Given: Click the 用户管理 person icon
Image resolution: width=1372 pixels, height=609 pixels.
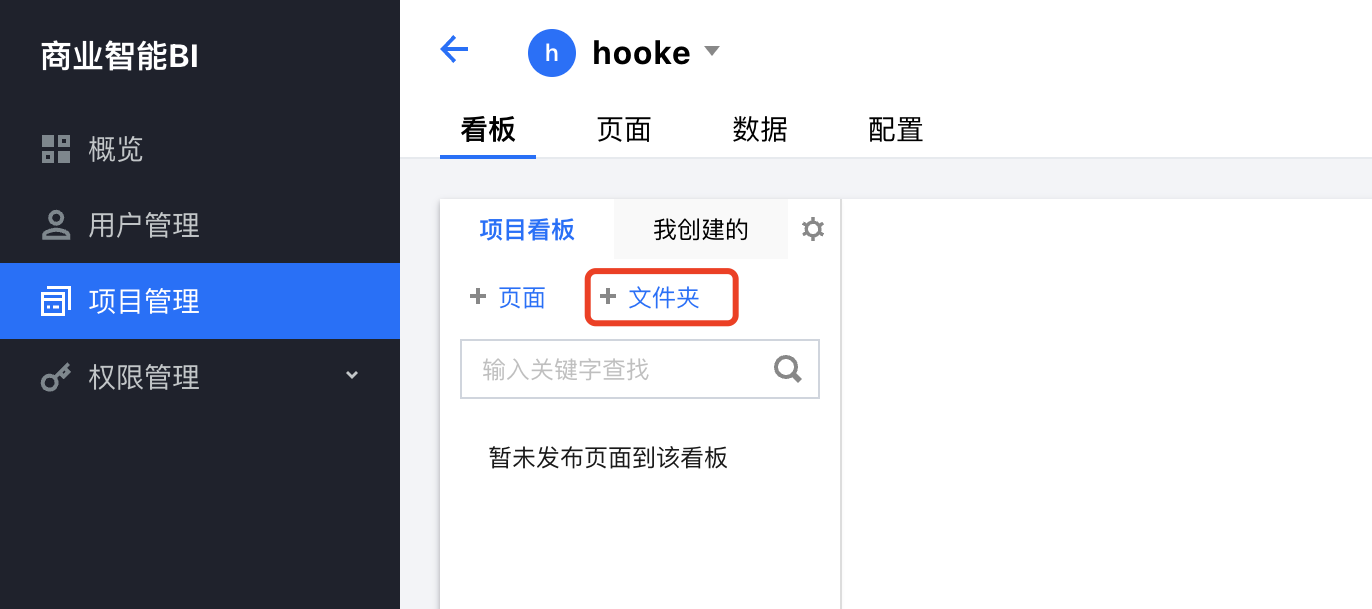Looking at the screenshot, I should click(x=56, y=225).
